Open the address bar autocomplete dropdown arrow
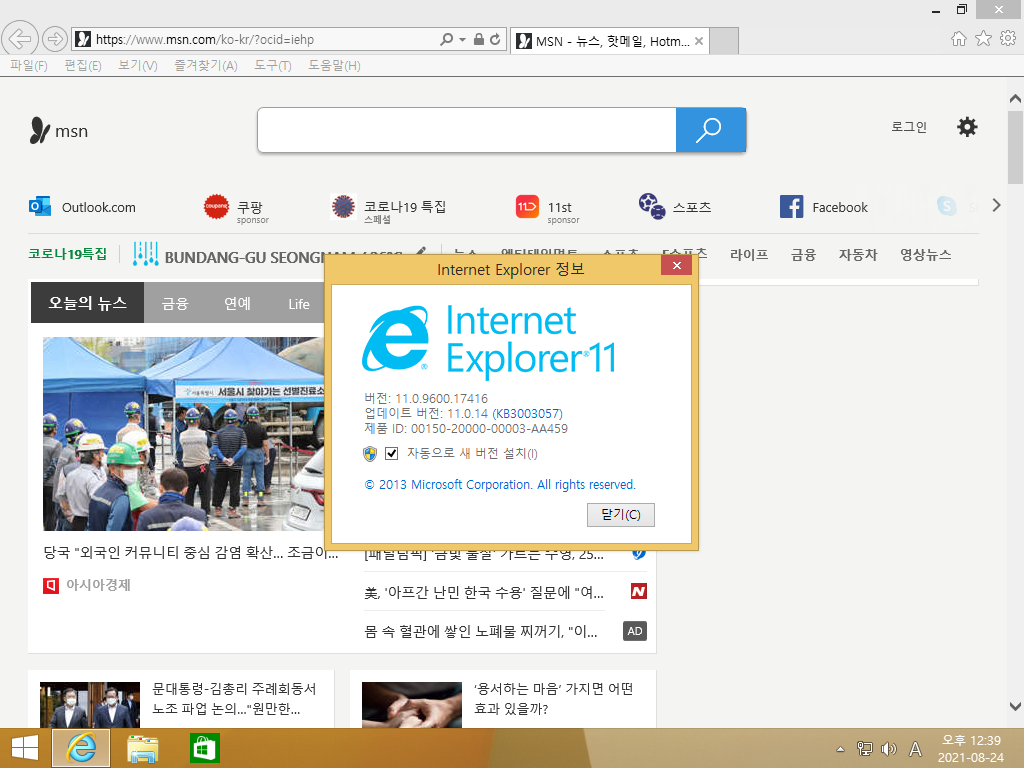 462,39
